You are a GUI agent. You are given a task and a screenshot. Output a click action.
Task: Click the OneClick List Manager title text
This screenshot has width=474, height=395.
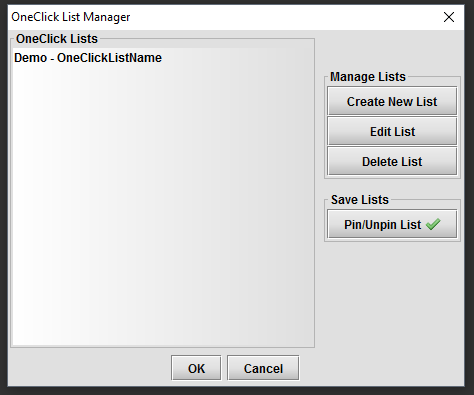point(71,17)
